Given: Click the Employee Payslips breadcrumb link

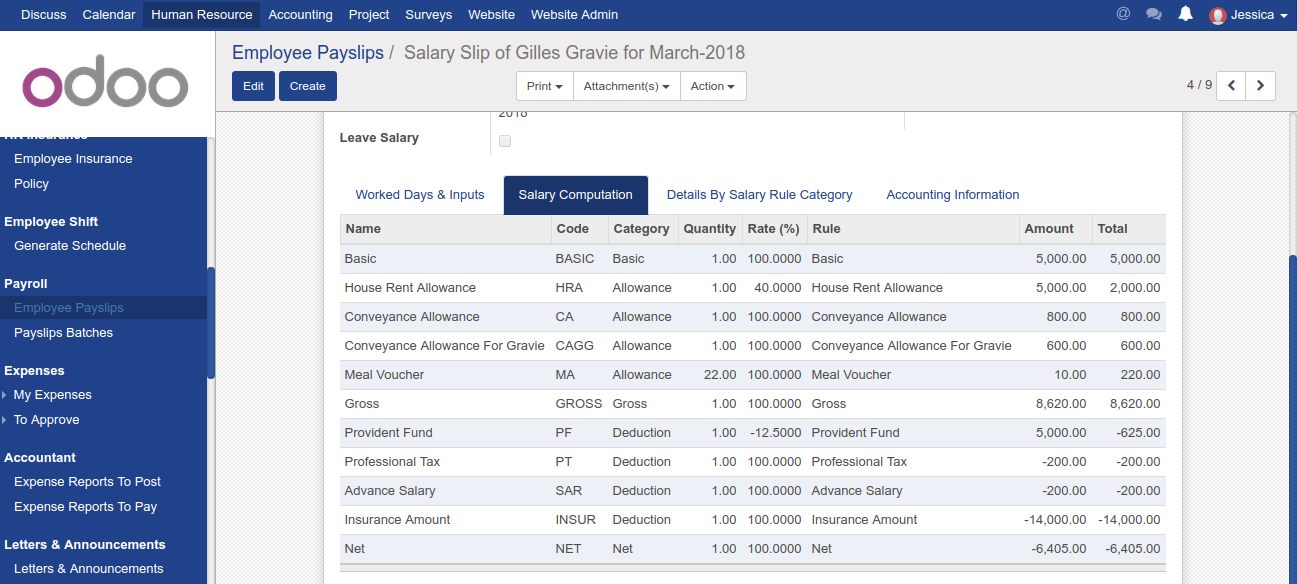Looking at the screenshot, I should [307, 53].
